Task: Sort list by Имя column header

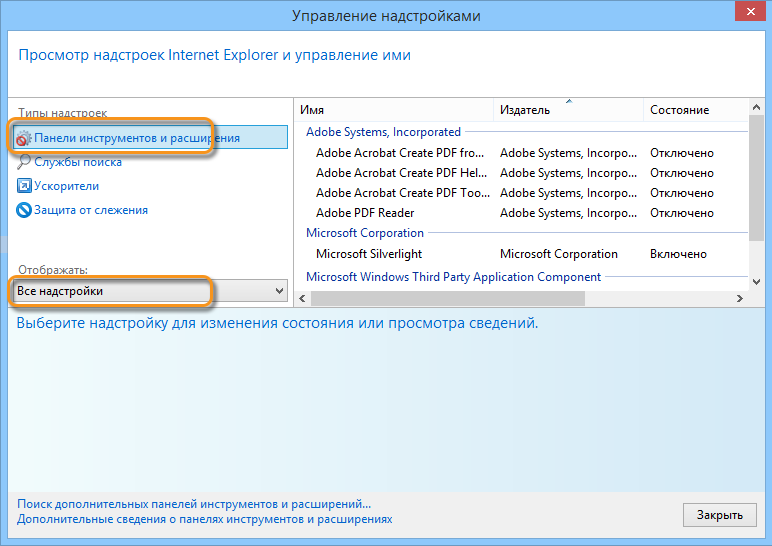Action: (x=394, y=110)
